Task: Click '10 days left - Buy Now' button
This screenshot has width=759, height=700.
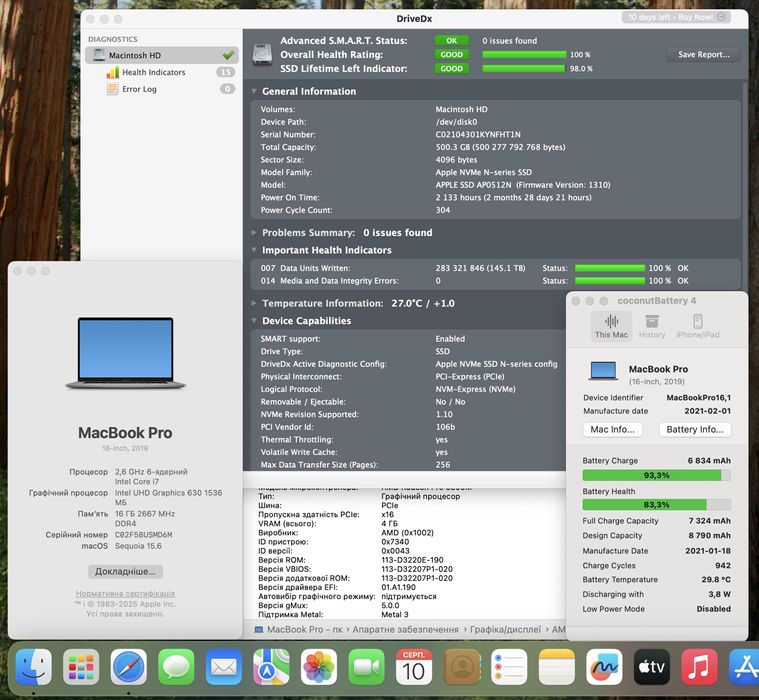Action: coord(676,17)
